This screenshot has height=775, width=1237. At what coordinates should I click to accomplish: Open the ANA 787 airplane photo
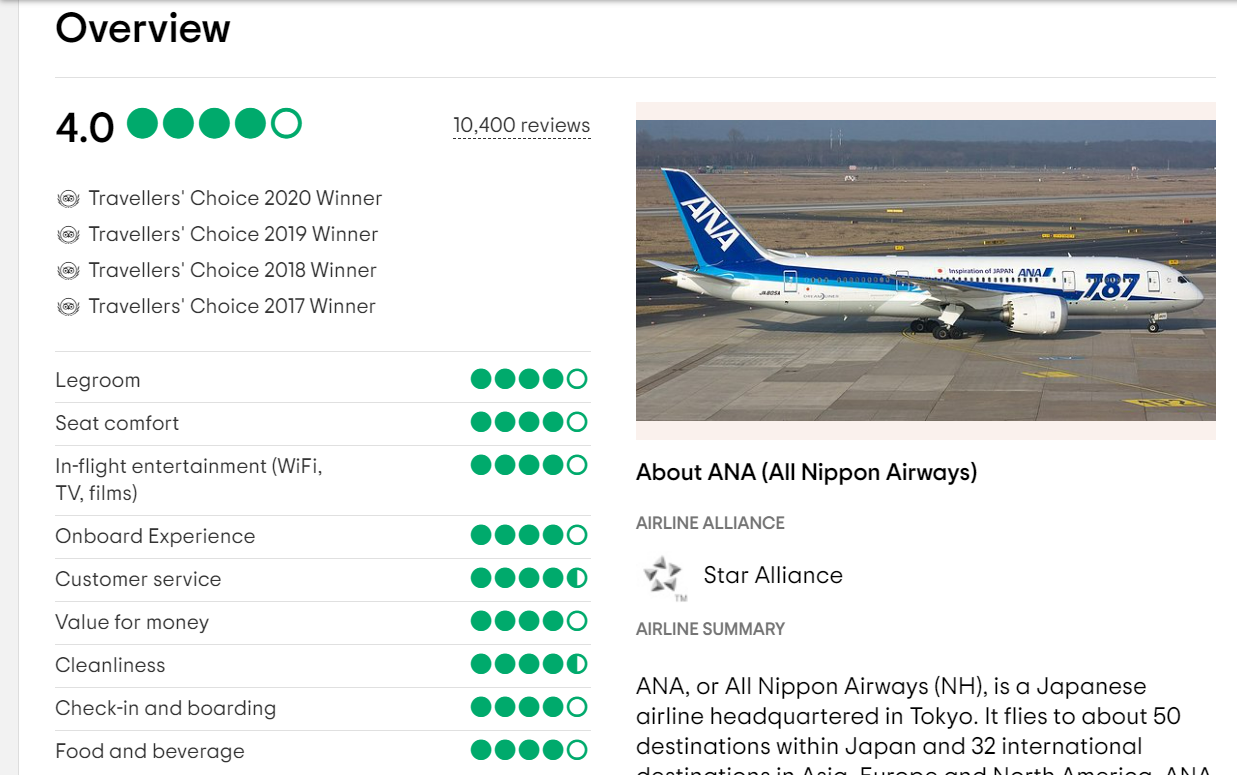pos(926,270)
